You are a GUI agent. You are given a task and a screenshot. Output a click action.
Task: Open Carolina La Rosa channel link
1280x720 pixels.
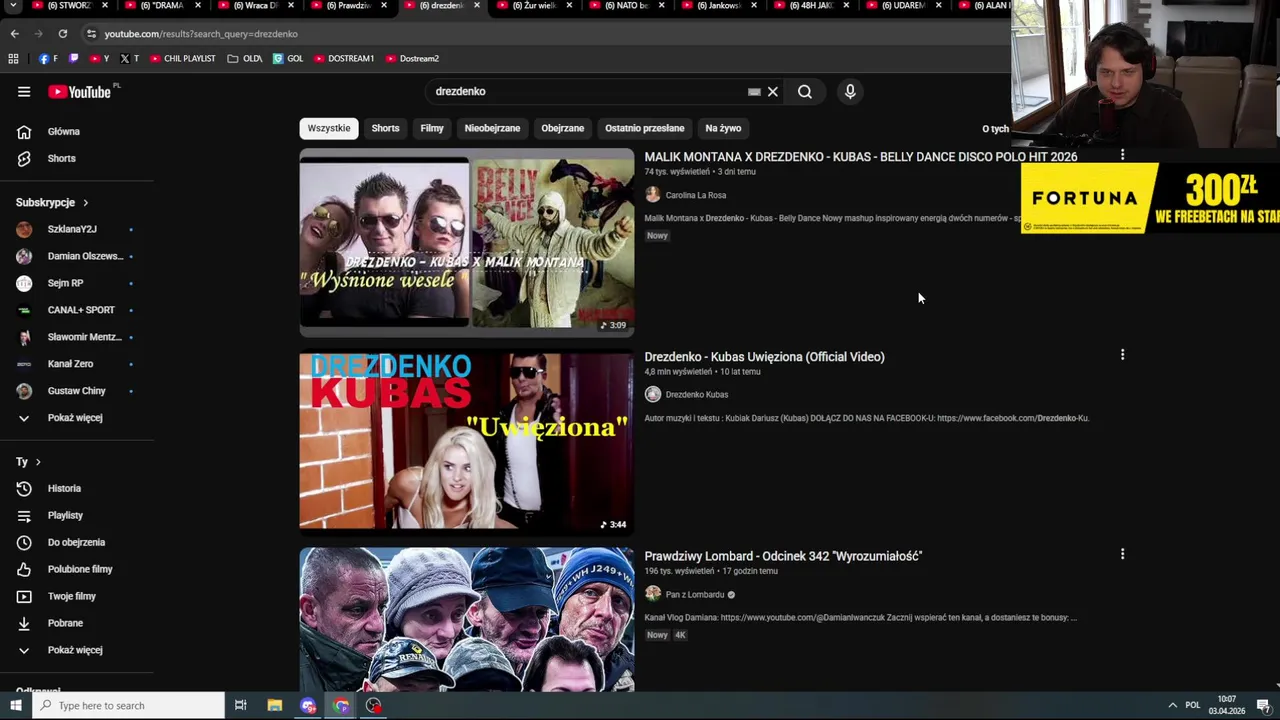coord(696,195)
